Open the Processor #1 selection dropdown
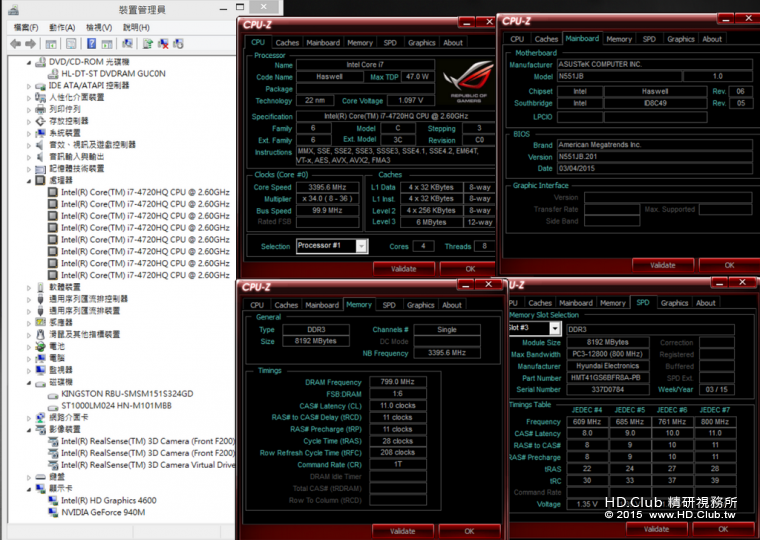The width and height of the screenshot is (760, 540). [361, 246]
